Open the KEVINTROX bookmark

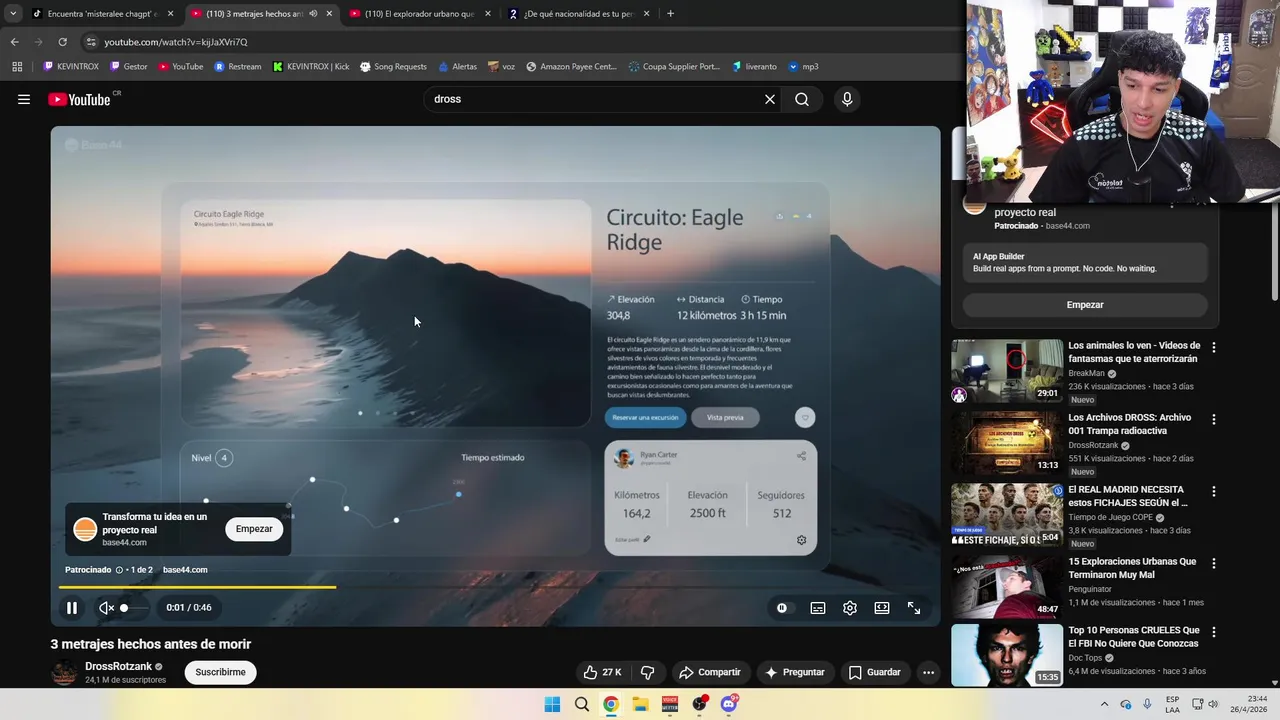71,67
